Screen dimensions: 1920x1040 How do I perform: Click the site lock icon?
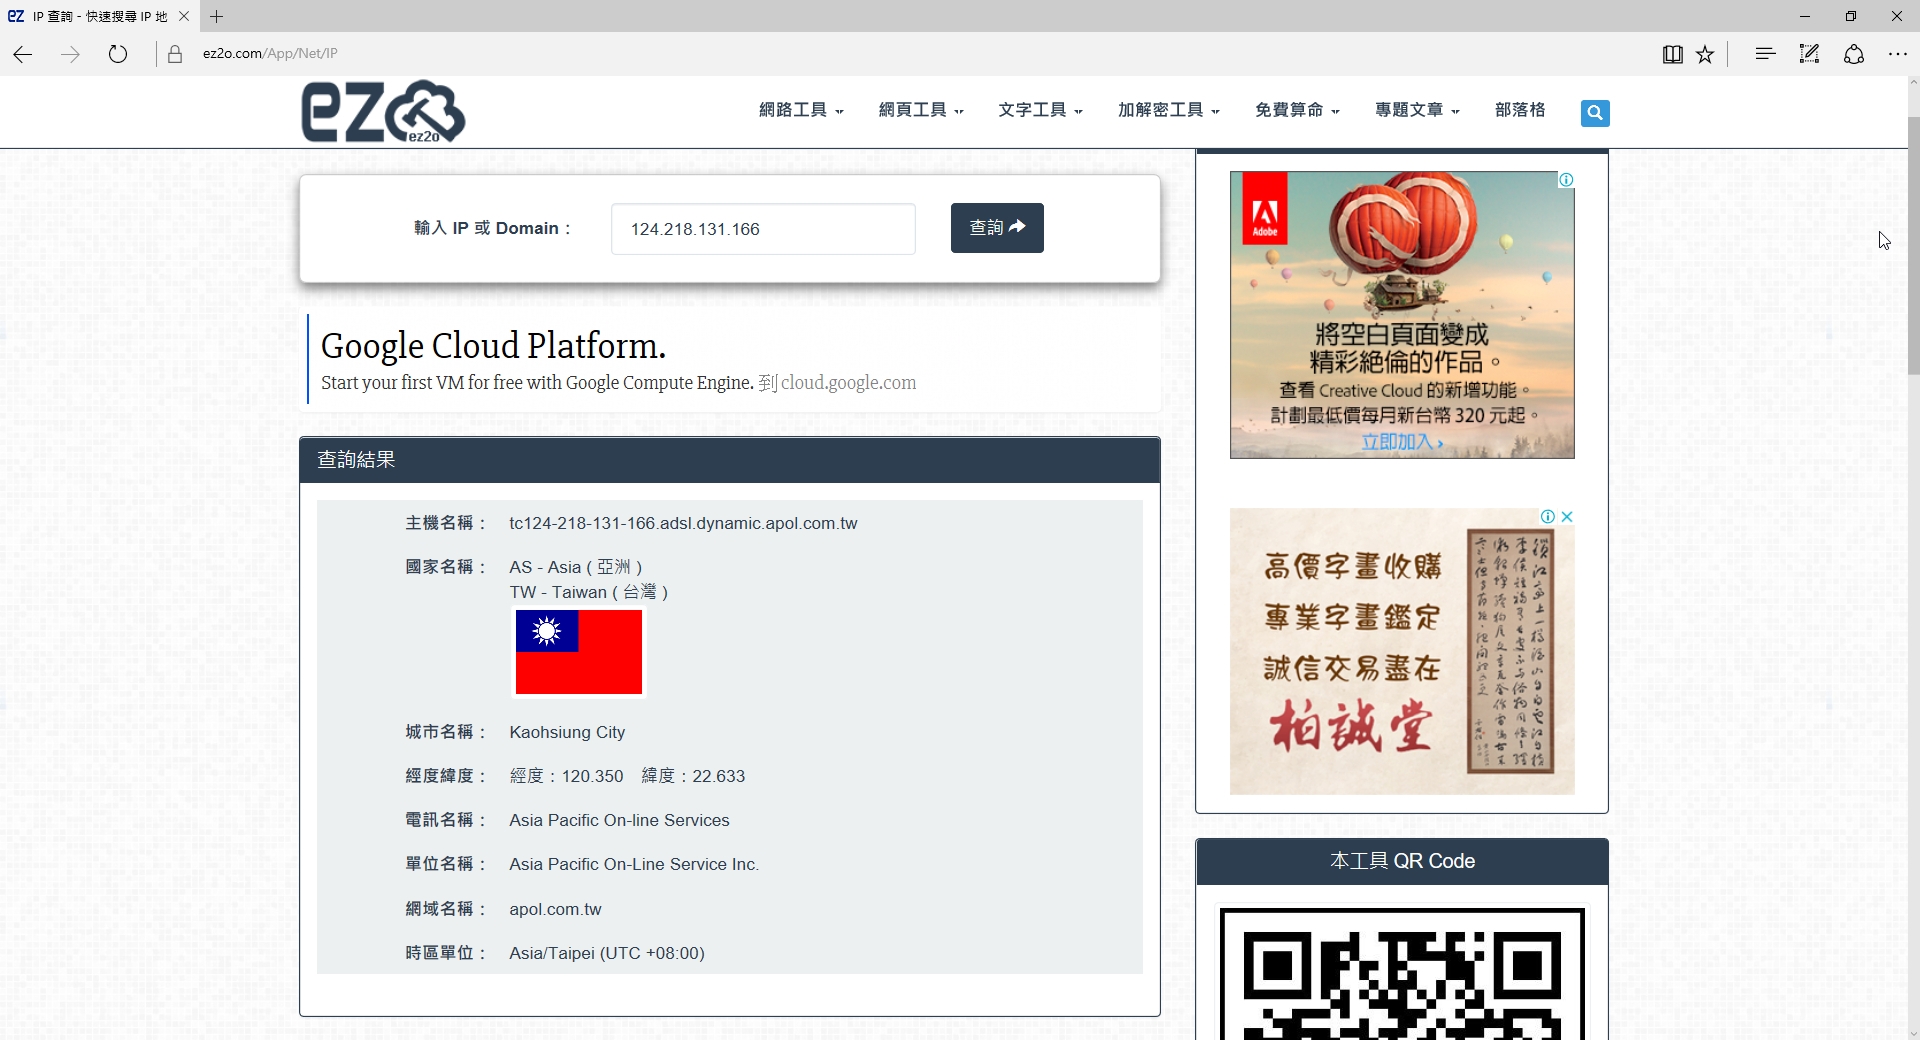point(175,54)
